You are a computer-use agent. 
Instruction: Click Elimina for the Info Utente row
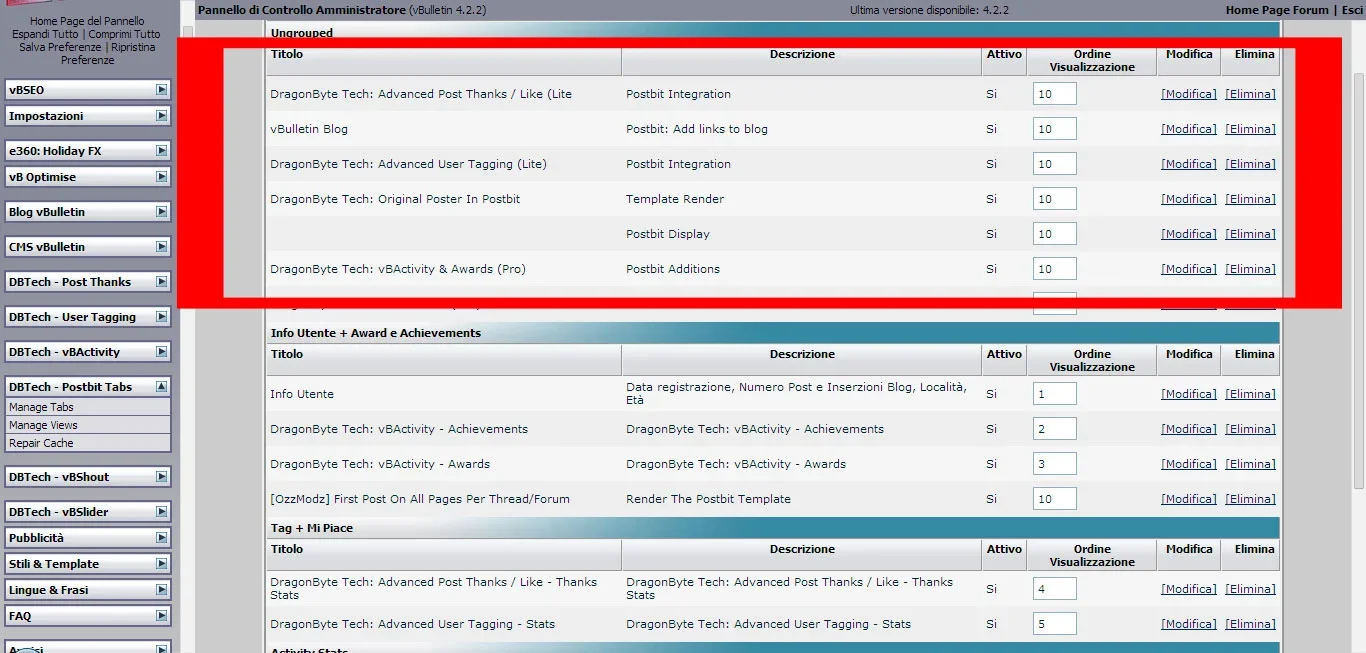[1251, 394]
